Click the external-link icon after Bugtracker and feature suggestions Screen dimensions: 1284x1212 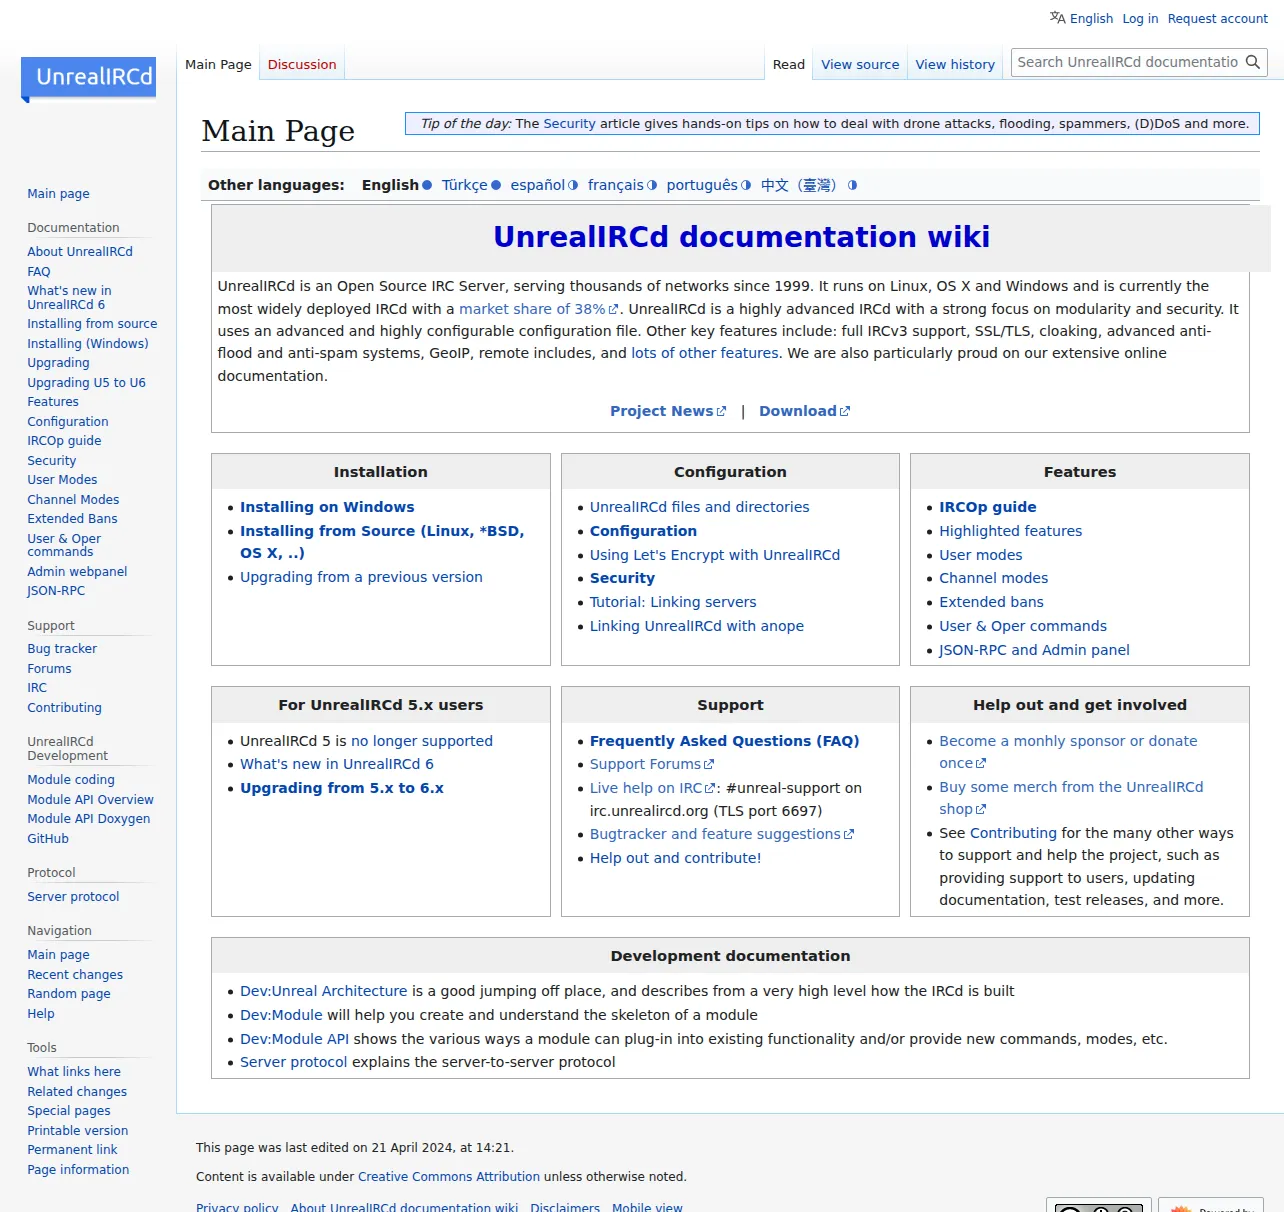point(849,835)
